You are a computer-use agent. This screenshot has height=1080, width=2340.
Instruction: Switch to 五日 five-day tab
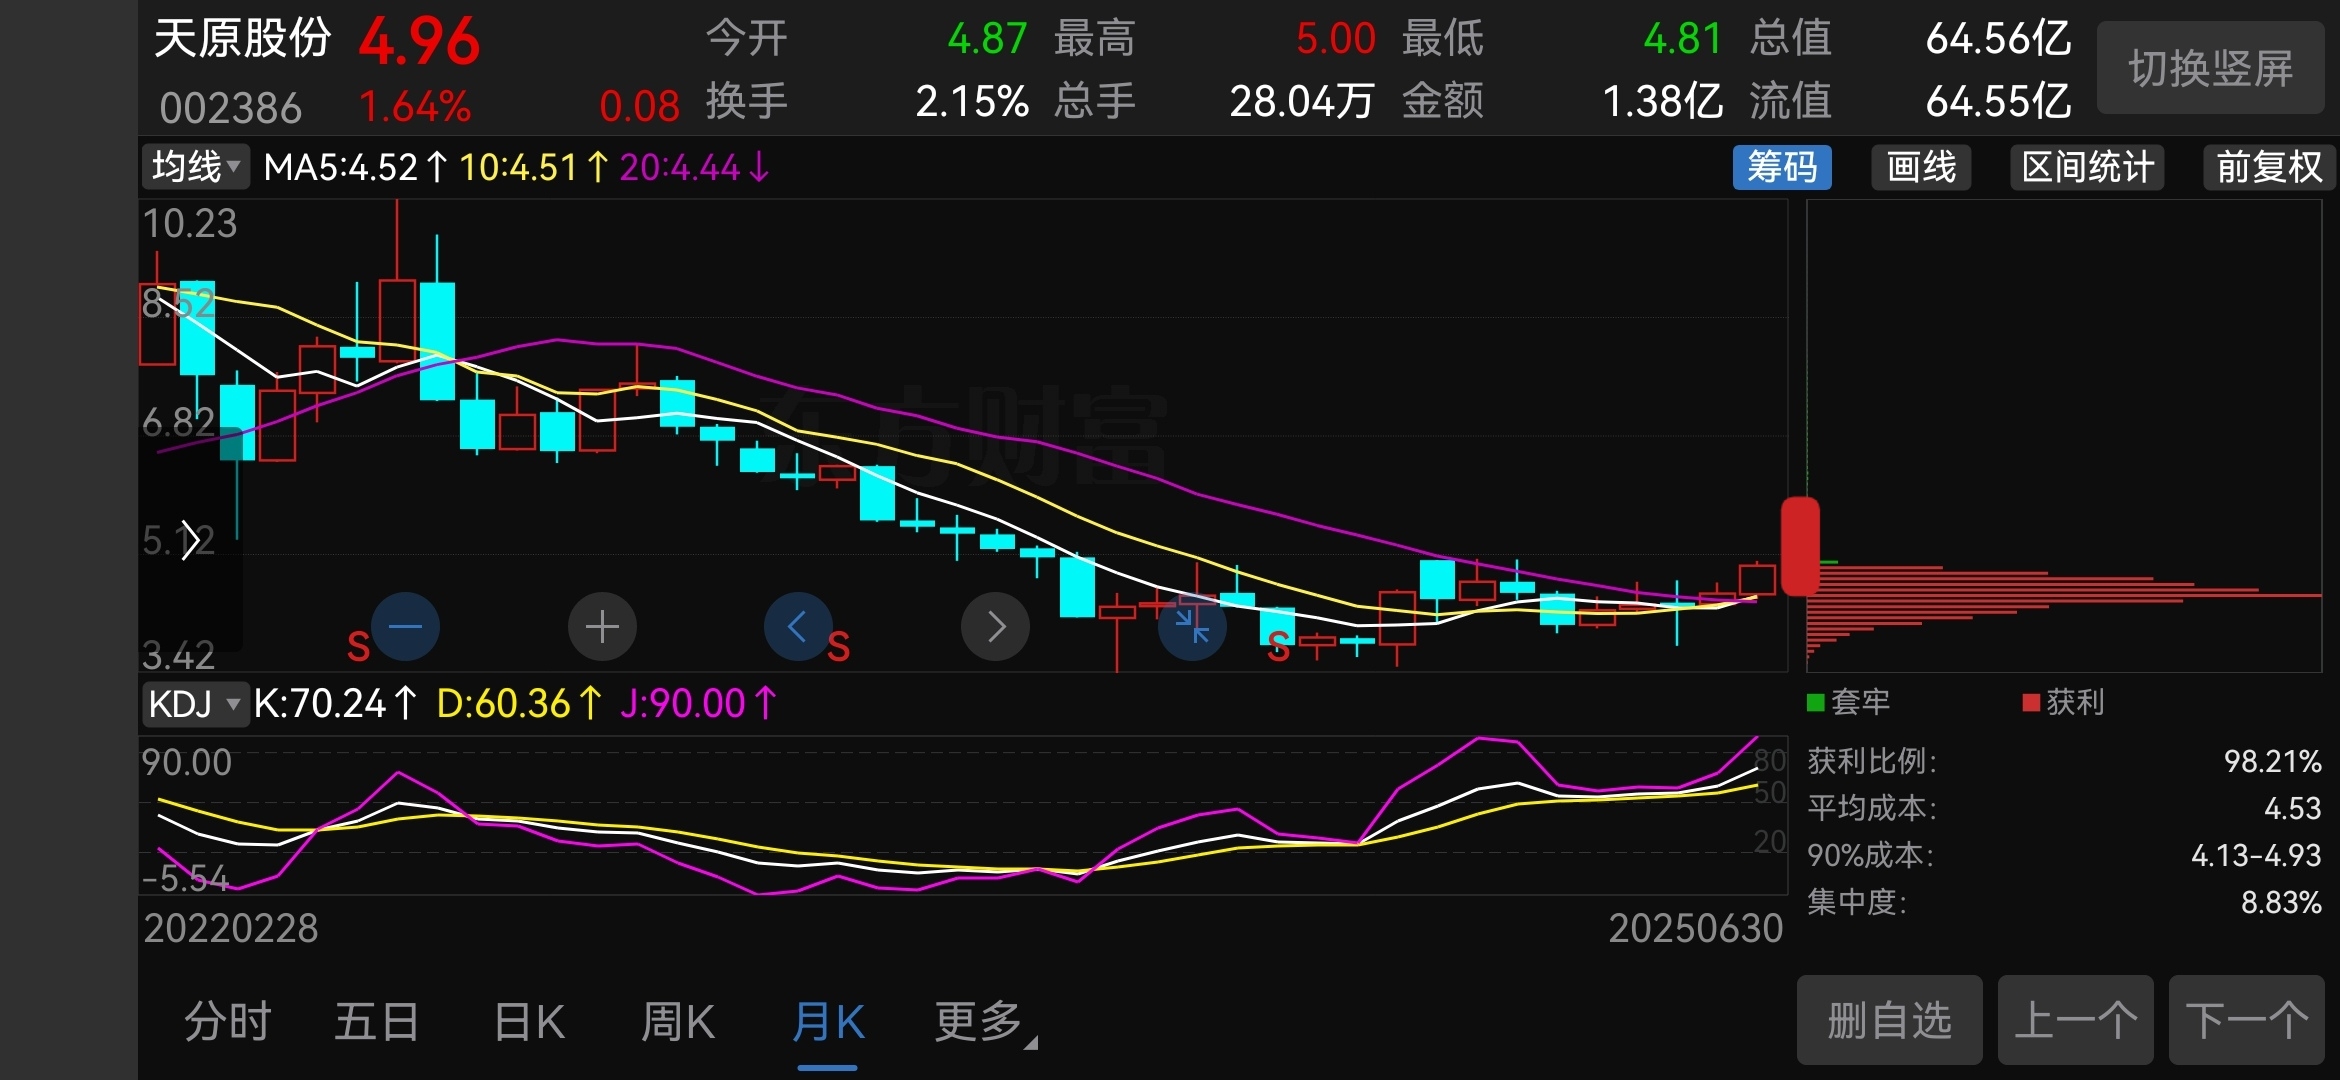pyautogui.click(x=377, y=1022)
